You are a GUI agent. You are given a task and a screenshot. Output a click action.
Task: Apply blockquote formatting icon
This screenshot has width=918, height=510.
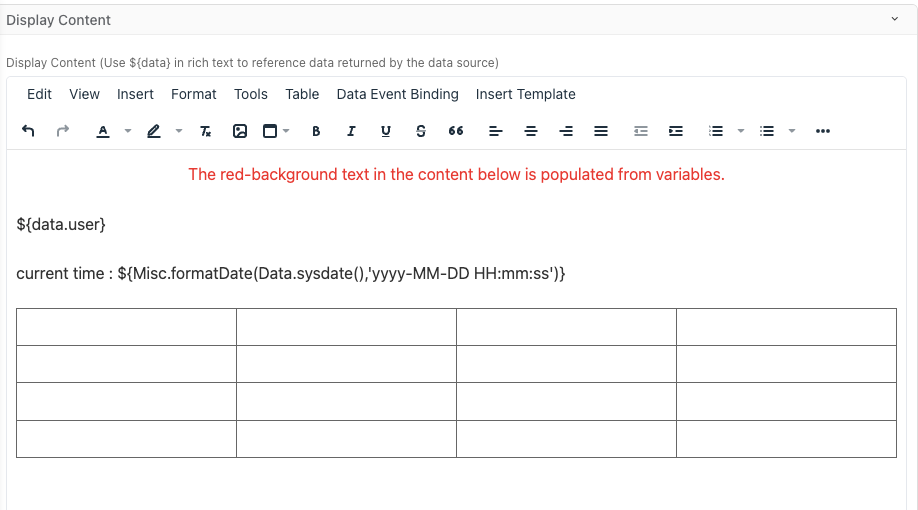point(456,131)
